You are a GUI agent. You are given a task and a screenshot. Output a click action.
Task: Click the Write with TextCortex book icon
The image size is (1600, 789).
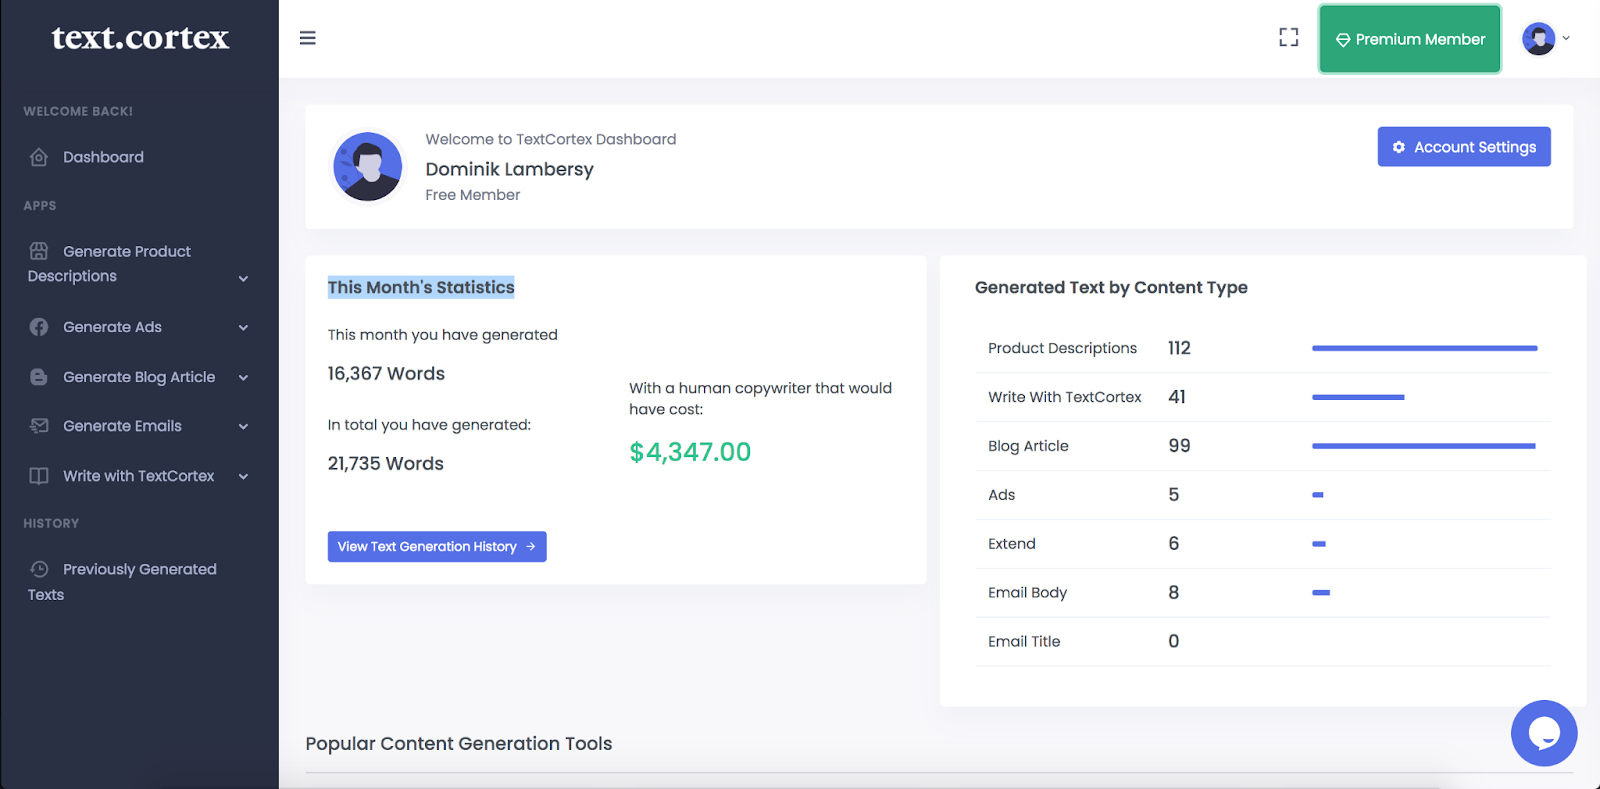tap(39, 476)
